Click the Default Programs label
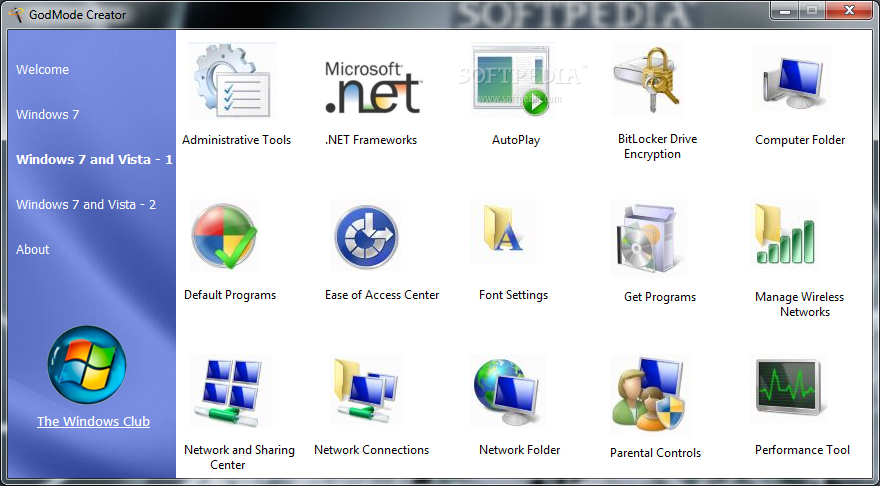The width and height of the screenshot is (880, 486). coord(230,295)
